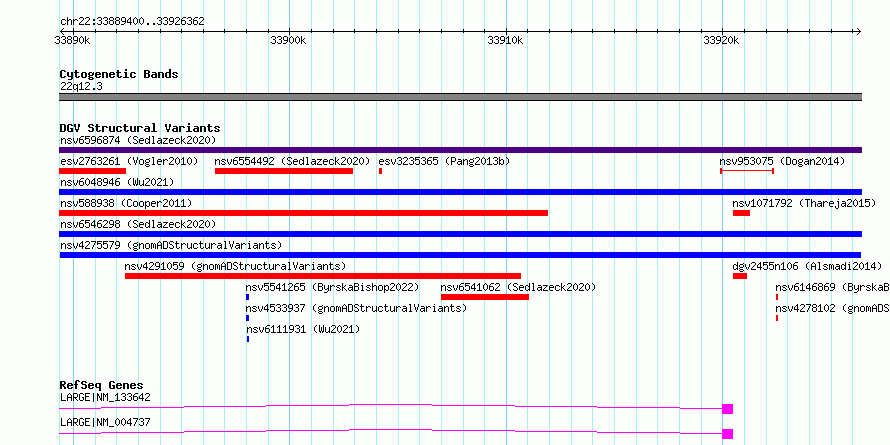Click the 22q12.3 band label
The width and height of the screenshot is (890, 445).
pyautogui.click(x=81, y=87)
